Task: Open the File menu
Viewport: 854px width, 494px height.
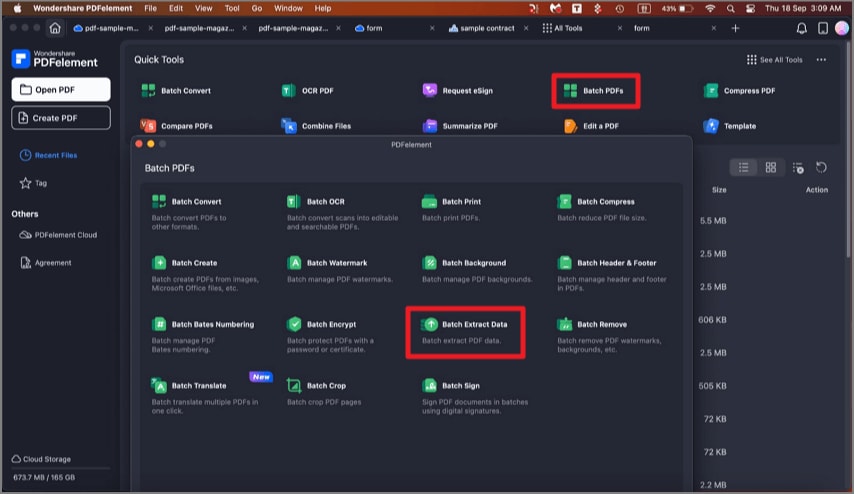Action: (150, 8)
